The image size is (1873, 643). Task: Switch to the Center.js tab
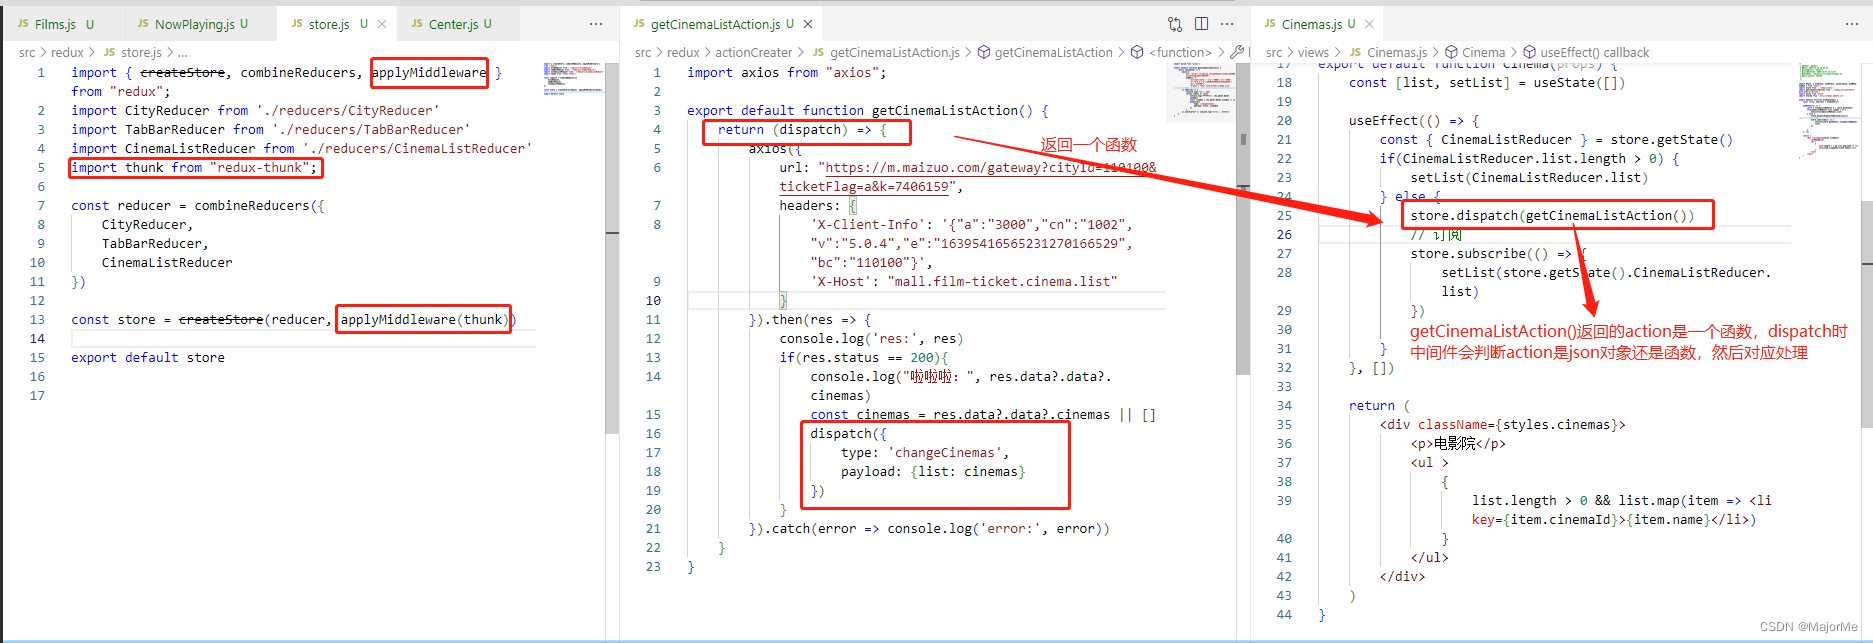[x=452, y=24]
